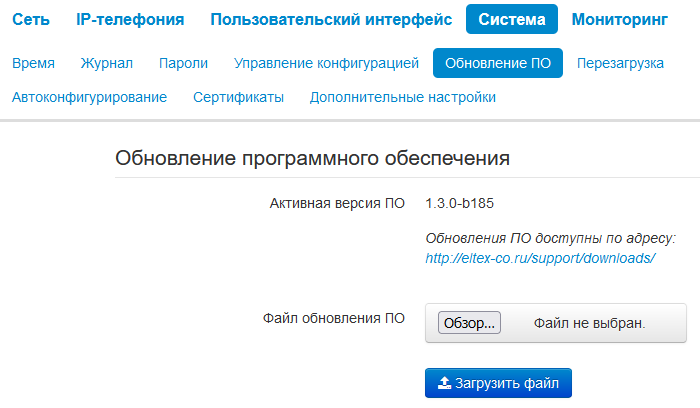Click the Обновление программного обеспечения heading
Image resolution: width=700 pixels, height=408 pixels.
(x=313, y=157)
